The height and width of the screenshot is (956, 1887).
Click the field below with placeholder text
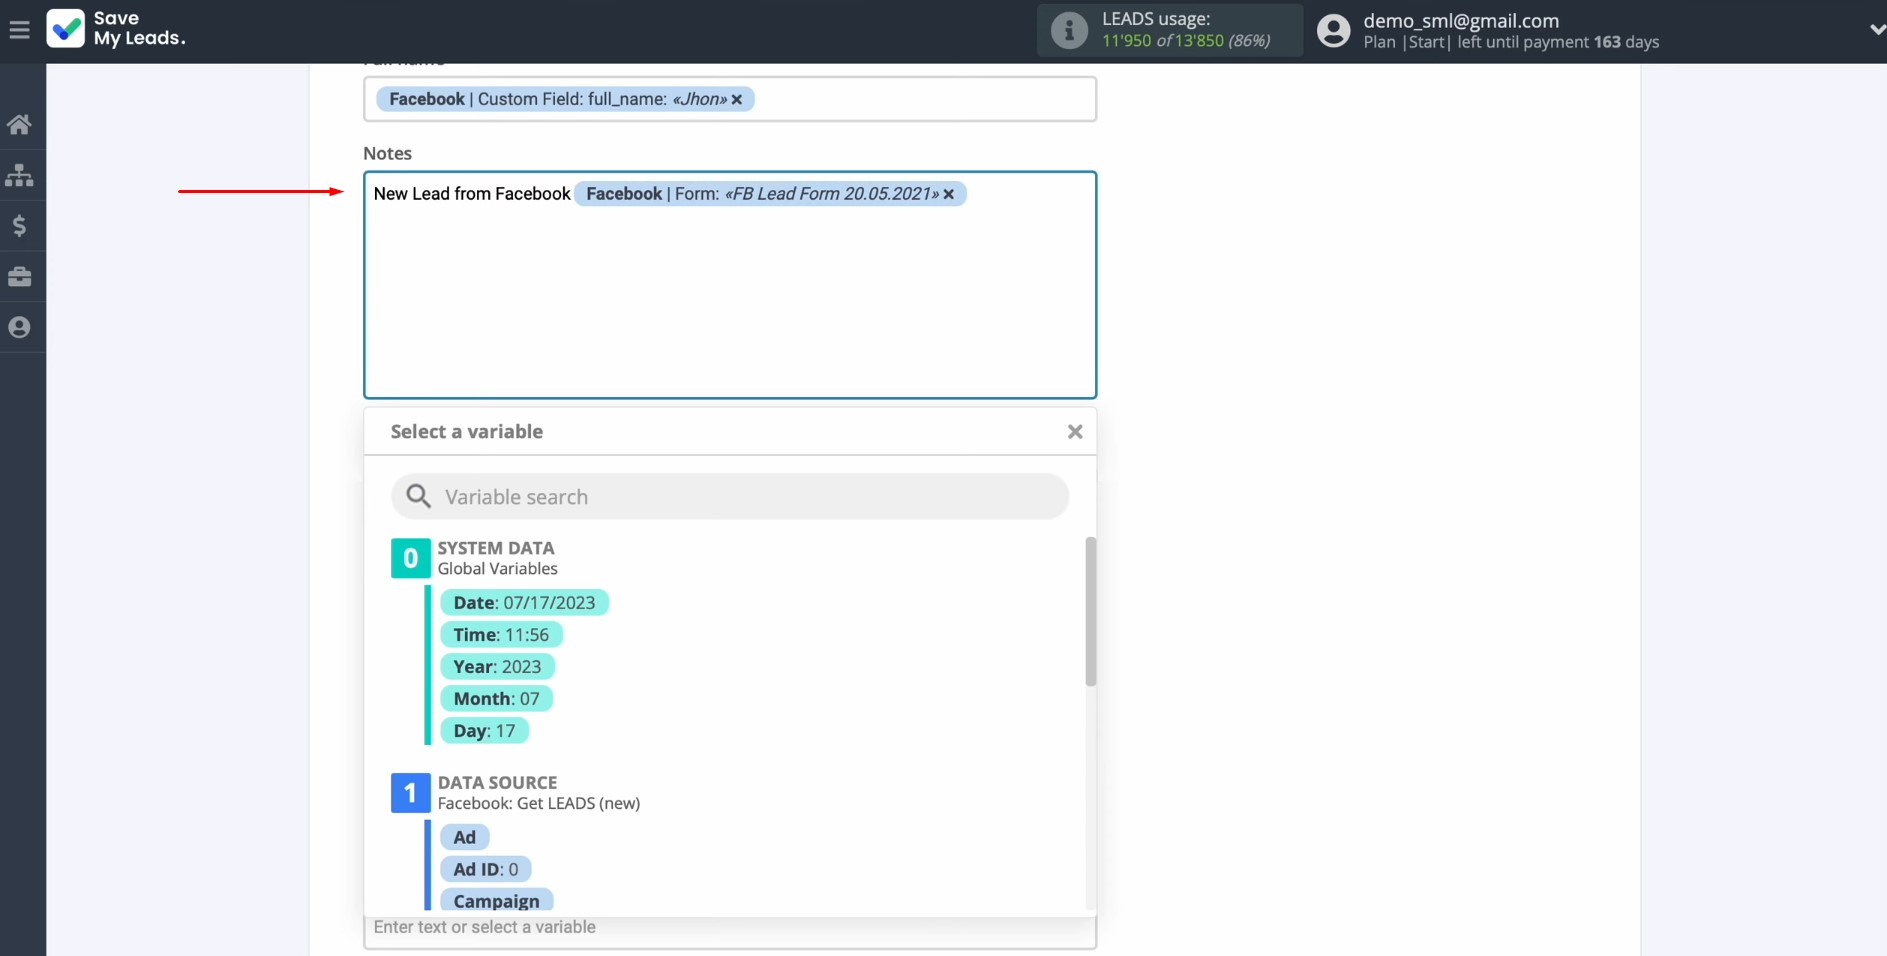point(730,930)
